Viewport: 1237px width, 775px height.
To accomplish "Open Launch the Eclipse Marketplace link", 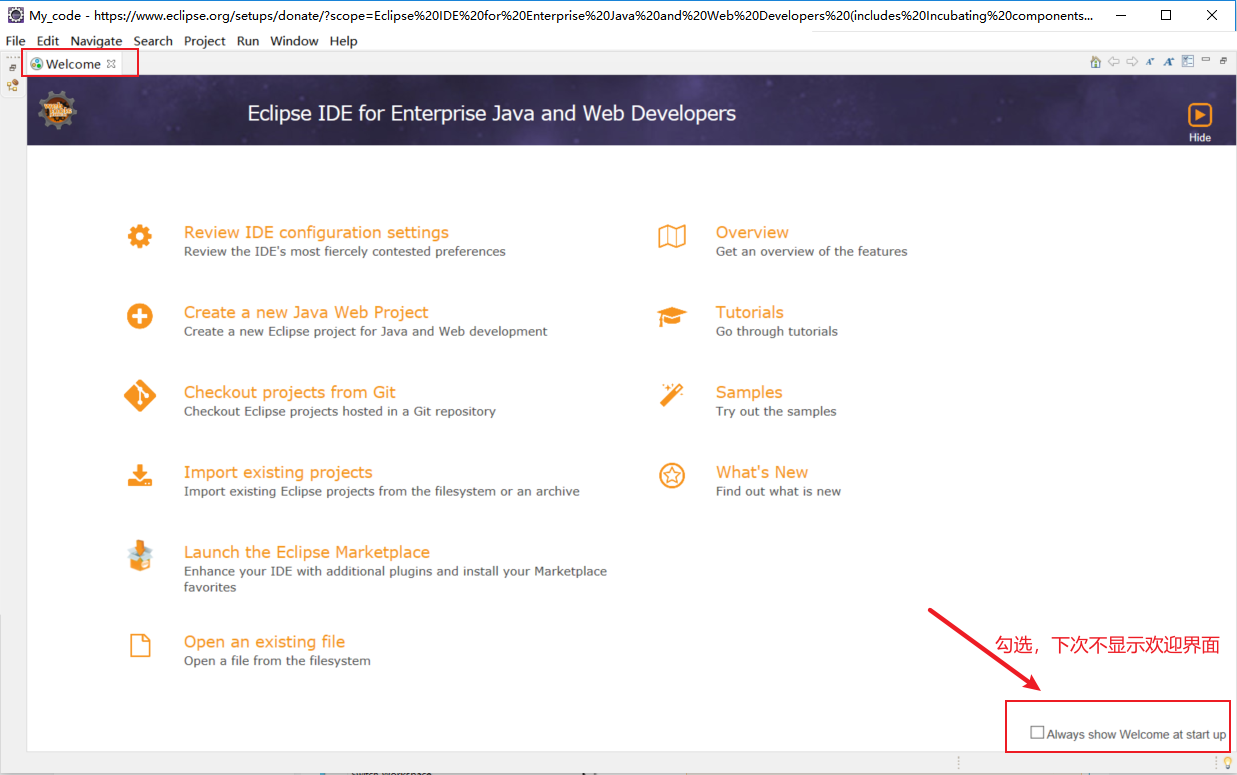I will (307, 552).
